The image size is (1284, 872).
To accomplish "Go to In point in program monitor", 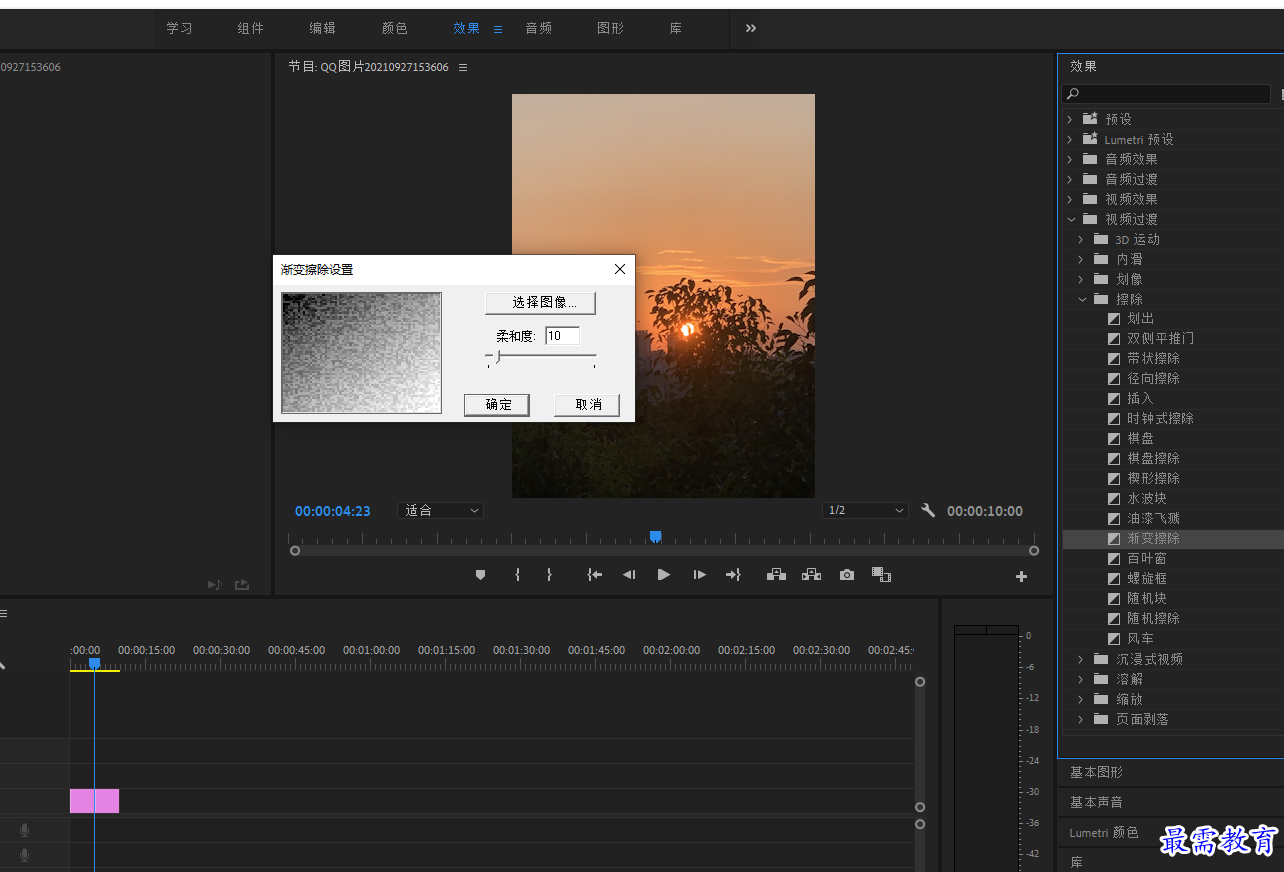I will (595, 575).
